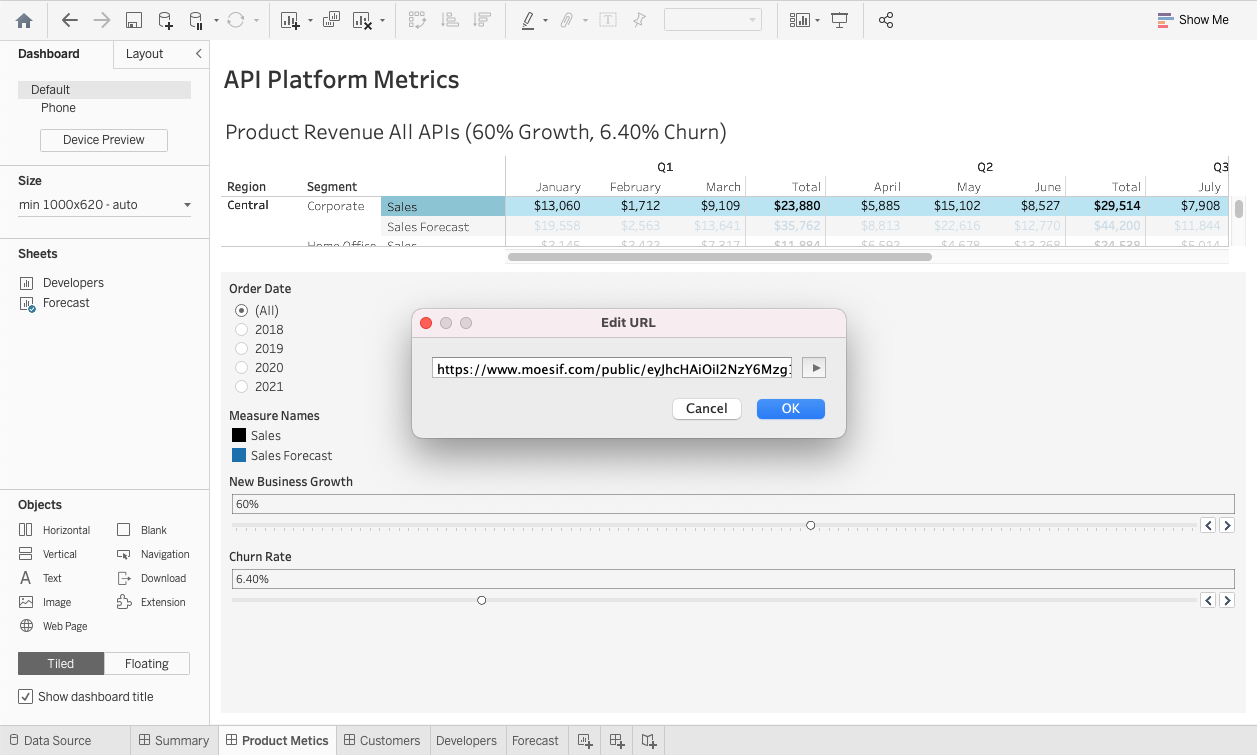Switch to Tiled layout mode
Viewport: 1257px width, 755px height.
coord(61,663)
